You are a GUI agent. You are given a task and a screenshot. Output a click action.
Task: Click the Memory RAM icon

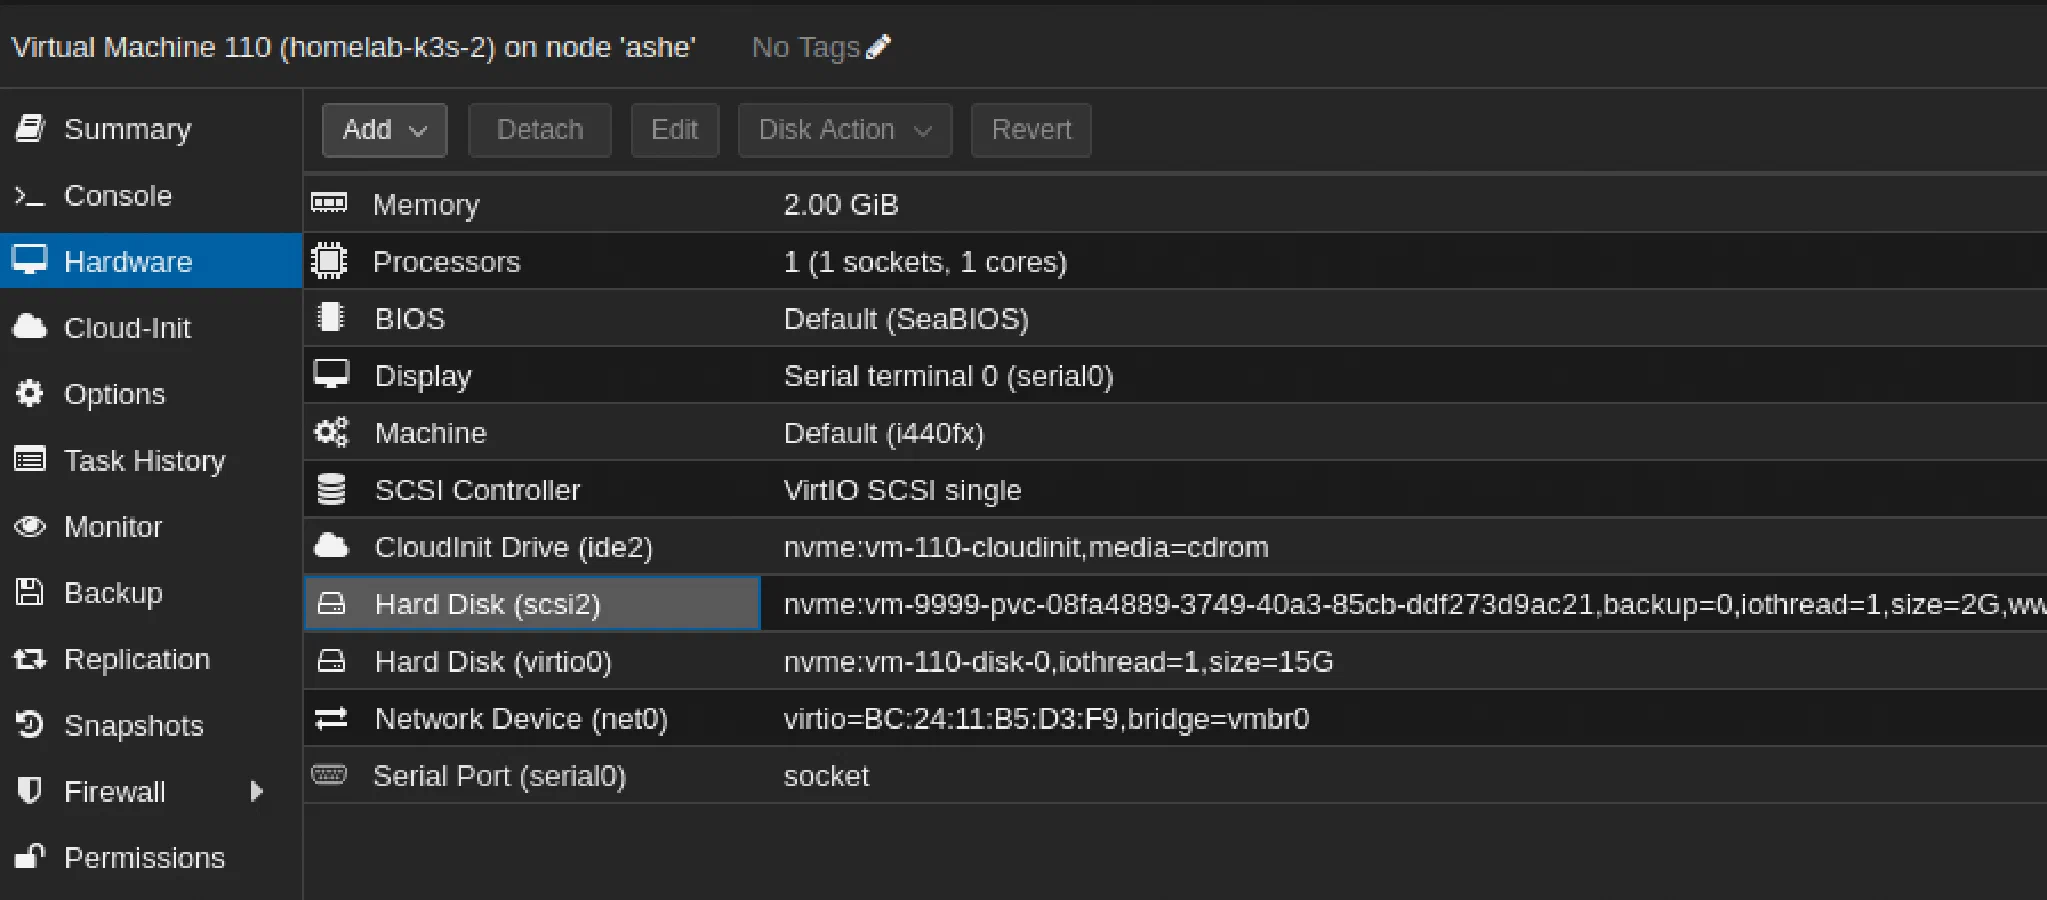tap(331, 203)
